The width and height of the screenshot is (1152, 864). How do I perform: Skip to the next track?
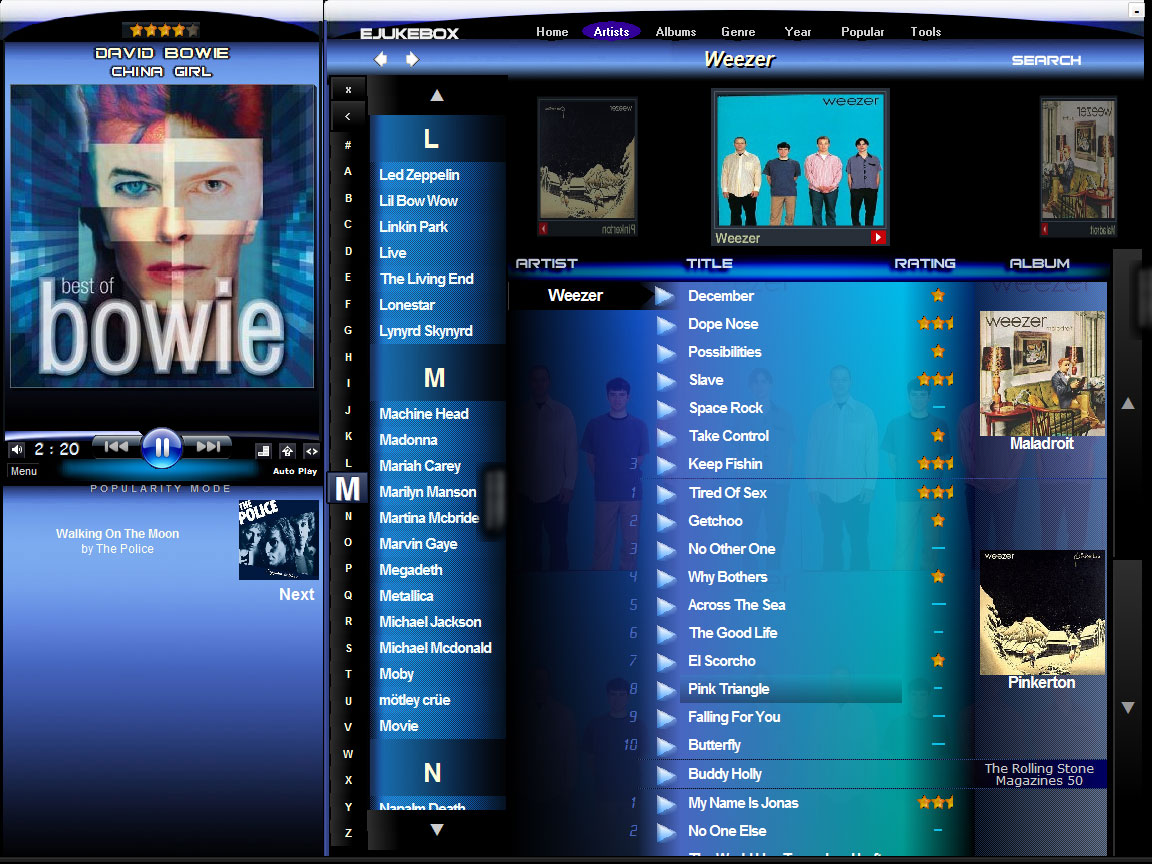point(208,447)
